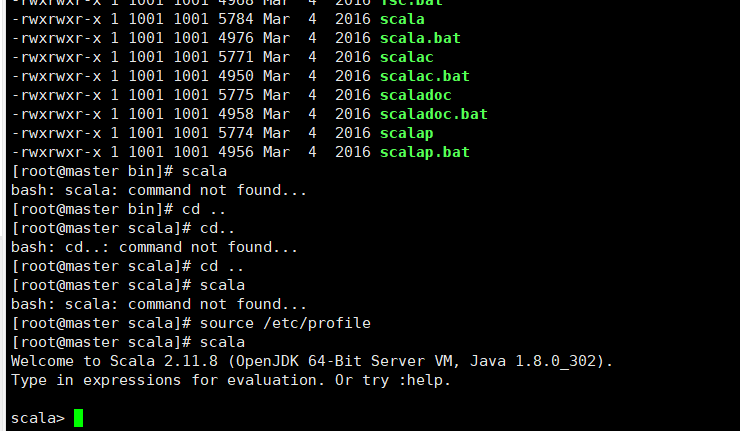
Task: Click the '[root@master bin]# scala' command line
Action: click(119, 171)
